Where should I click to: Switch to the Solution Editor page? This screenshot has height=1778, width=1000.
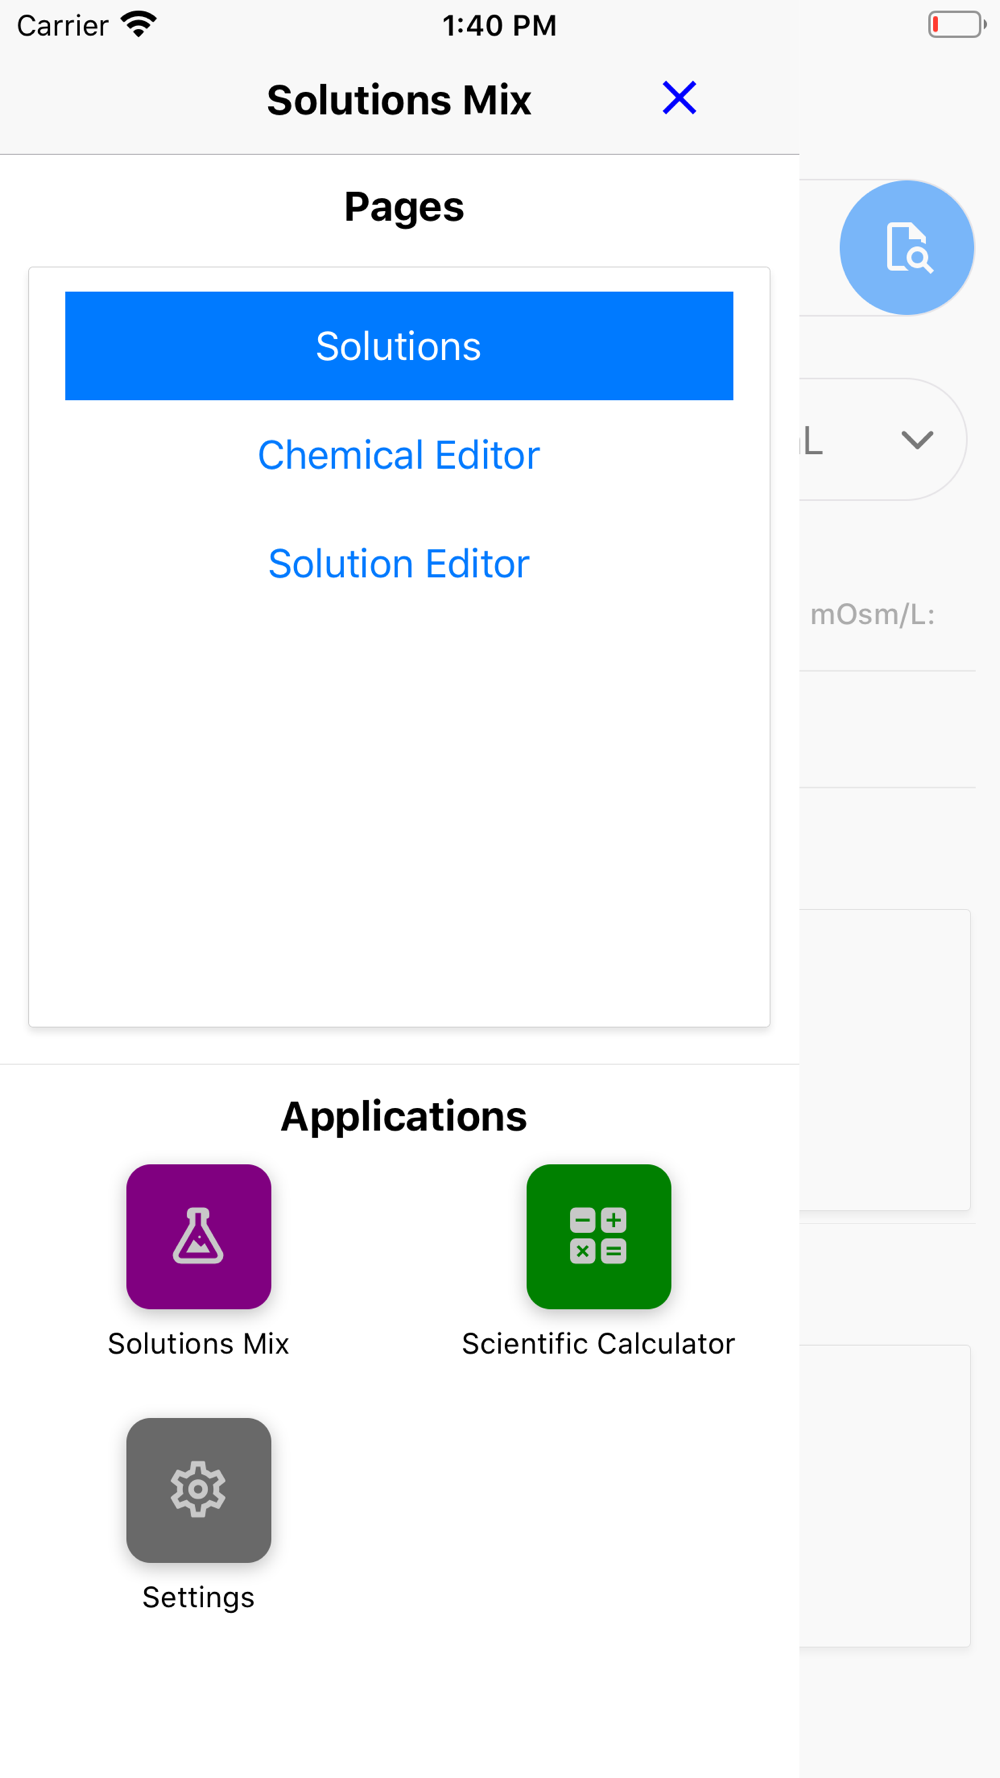tap(399, 564)
